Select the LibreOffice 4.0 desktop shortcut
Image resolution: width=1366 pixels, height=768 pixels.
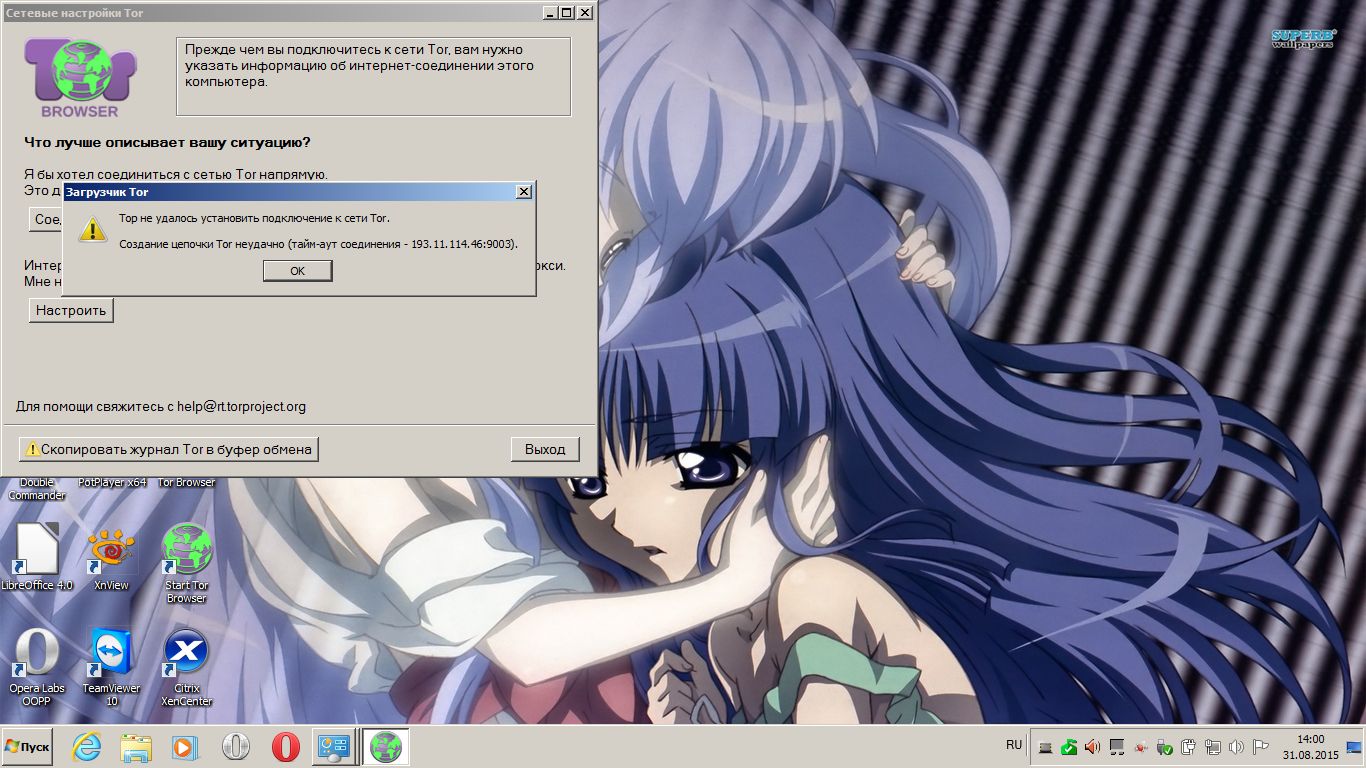pos(37,557)
